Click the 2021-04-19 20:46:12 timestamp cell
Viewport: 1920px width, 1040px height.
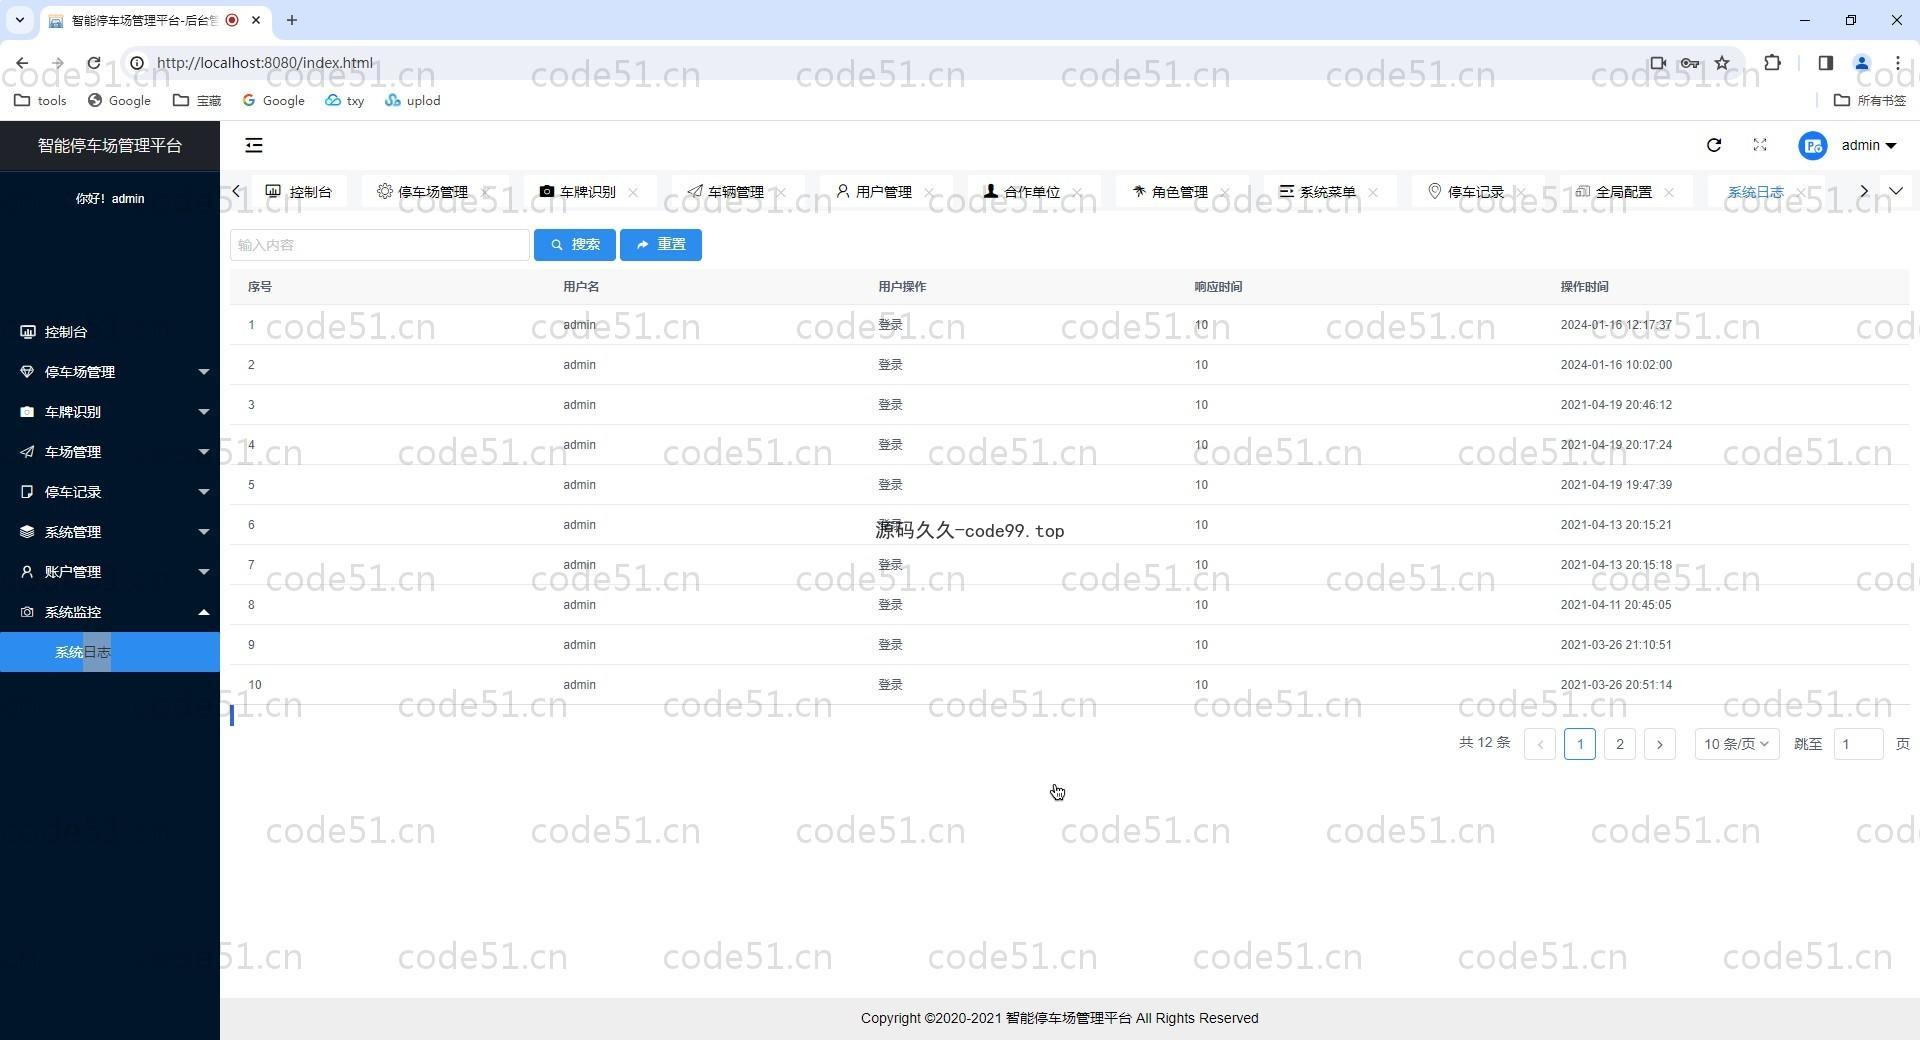point(1616,405)
